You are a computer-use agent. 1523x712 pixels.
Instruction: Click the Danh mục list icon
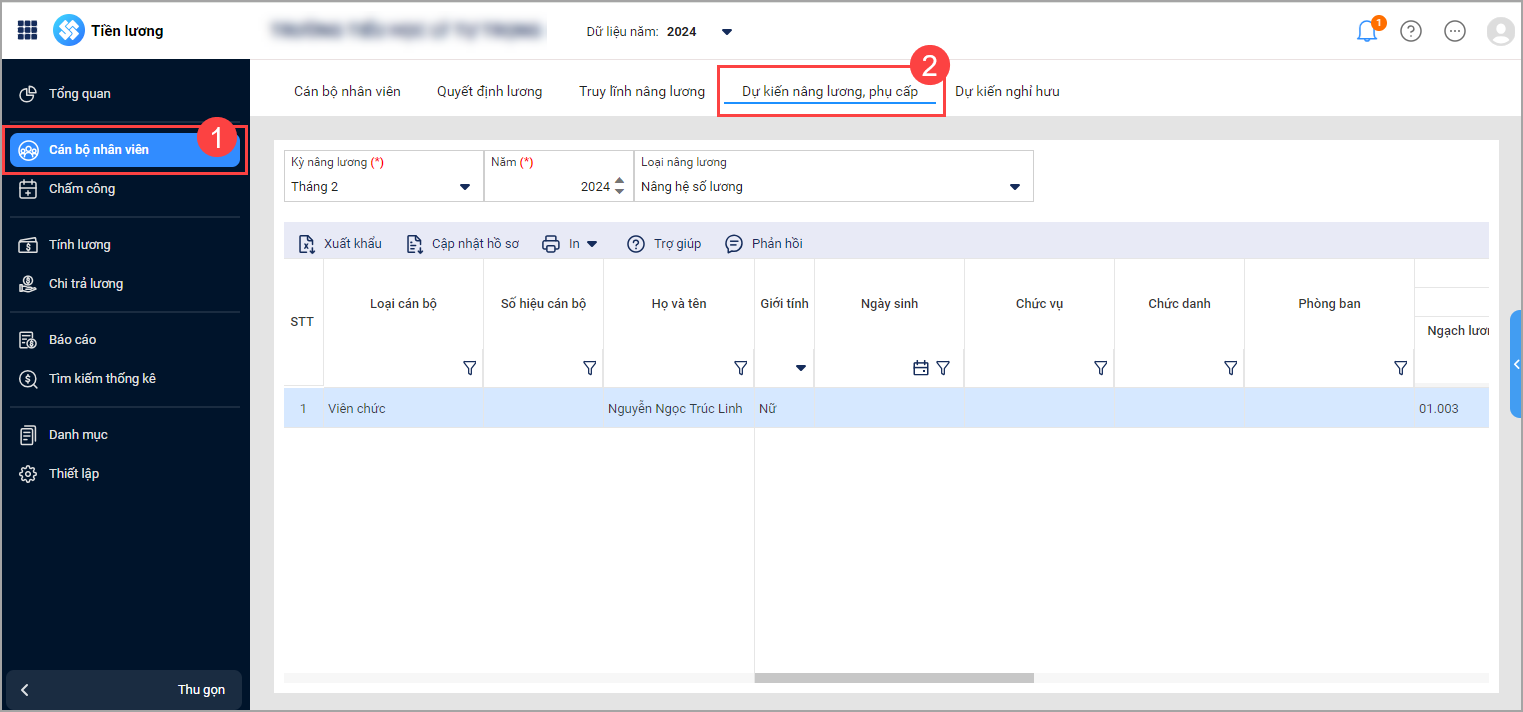point(29,435)
